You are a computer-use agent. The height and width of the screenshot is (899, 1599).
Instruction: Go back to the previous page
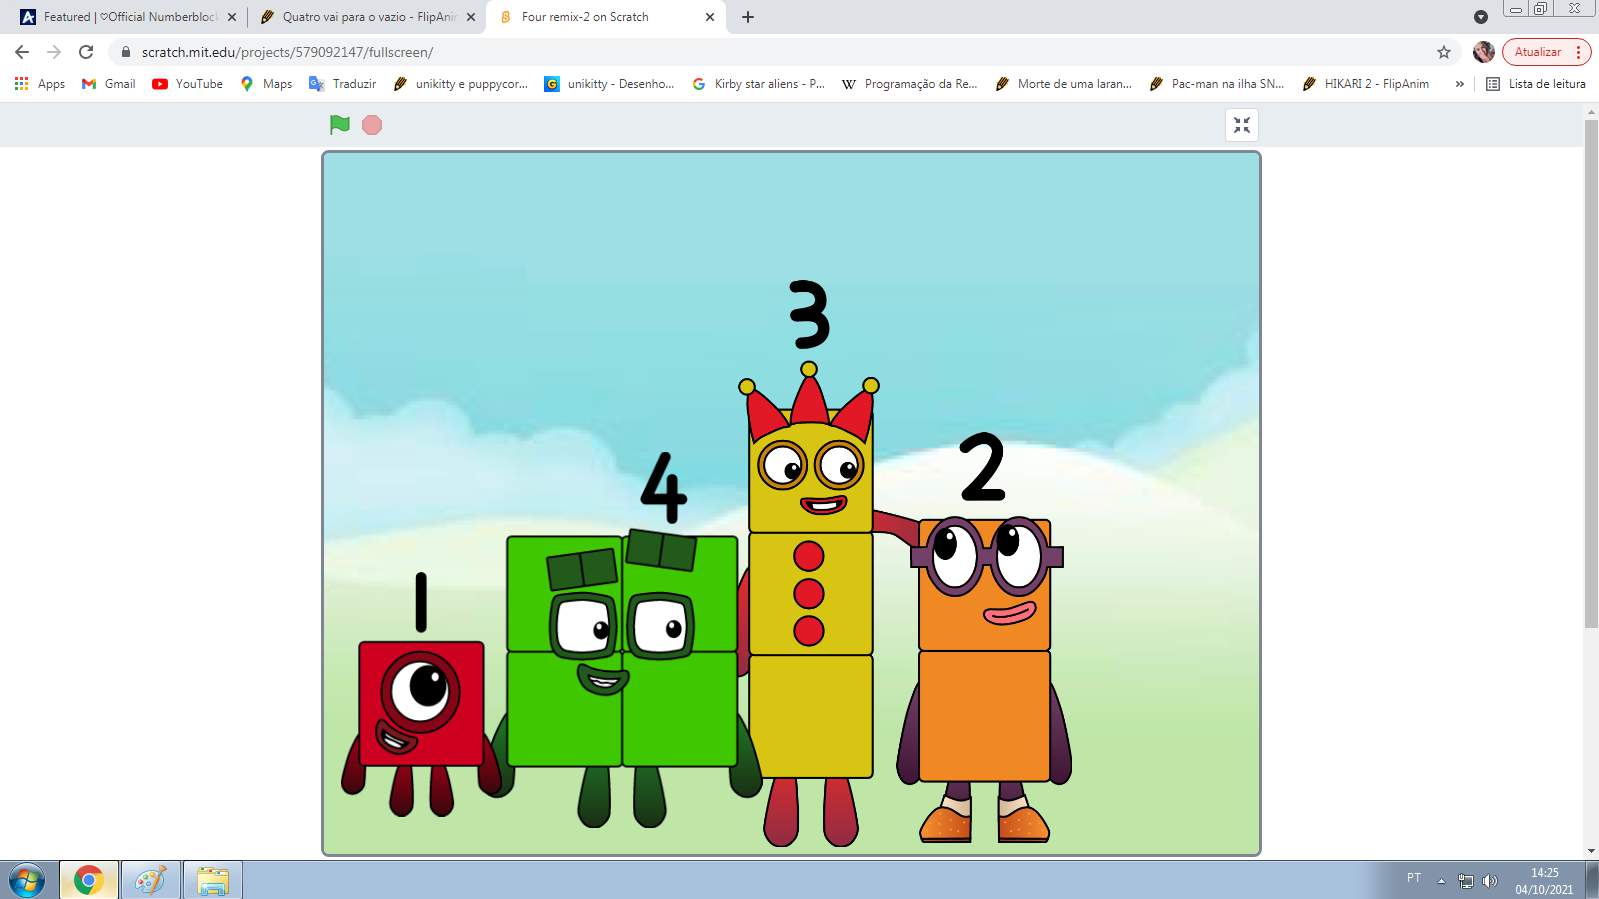point(22,52)
